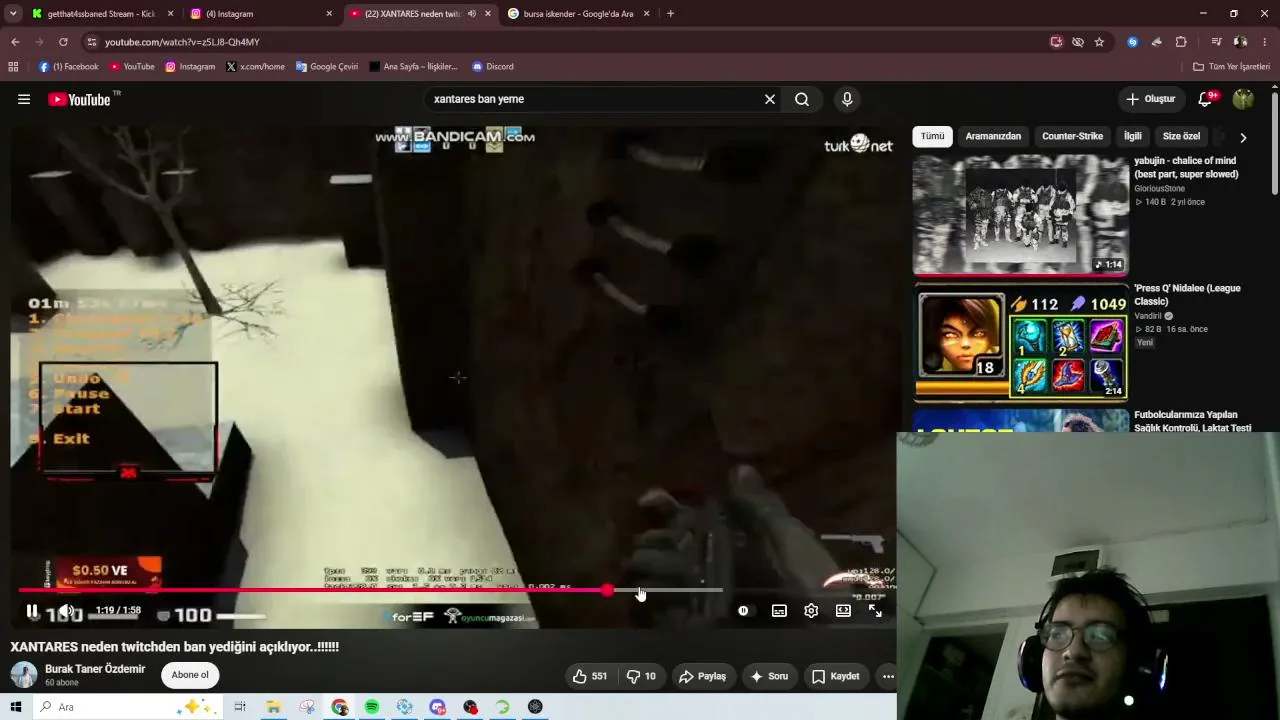Pause the video playback

coord(32,611)
